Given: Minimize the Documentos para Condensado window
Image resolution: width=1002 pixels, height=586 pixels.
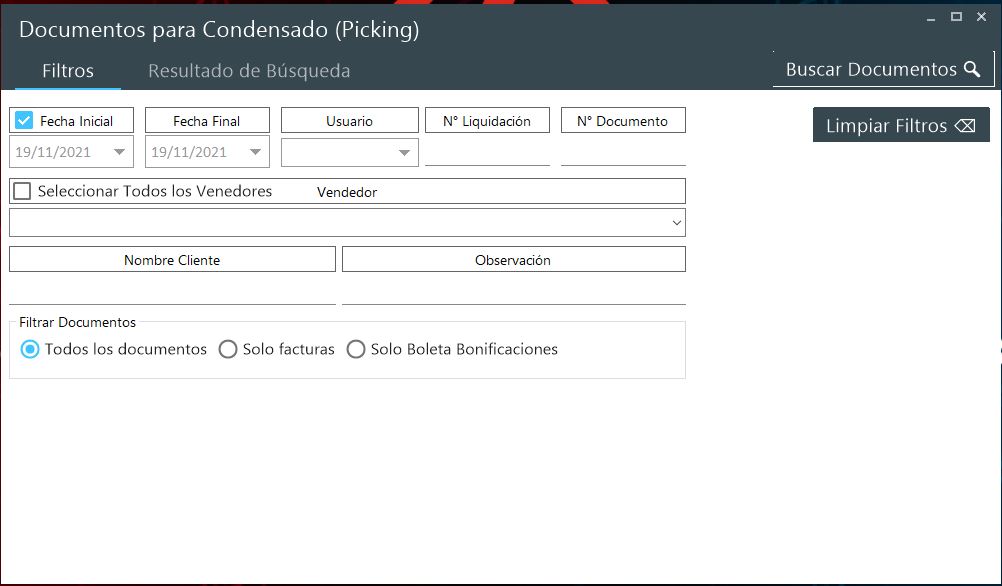Looking at the screenshot, I should tap(932, 17).
